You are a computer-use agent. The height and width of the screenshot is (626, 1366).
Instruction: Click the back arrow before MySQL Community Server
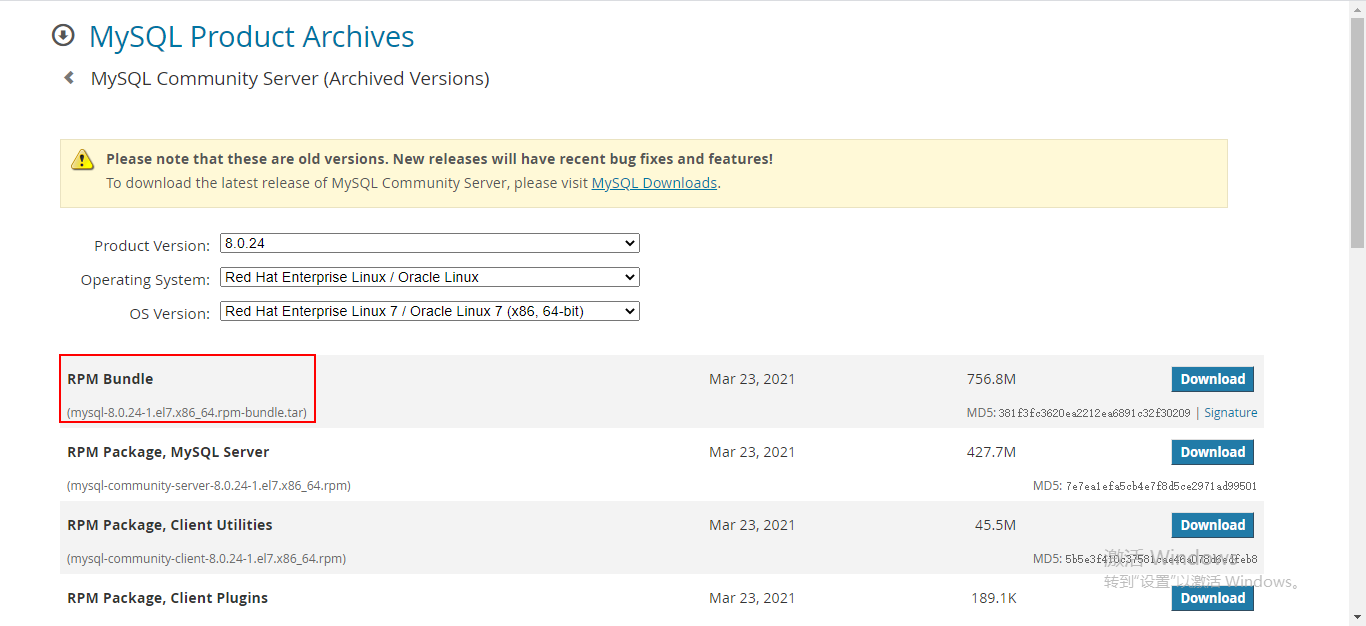pyautogui.click(x=69, y=77)
